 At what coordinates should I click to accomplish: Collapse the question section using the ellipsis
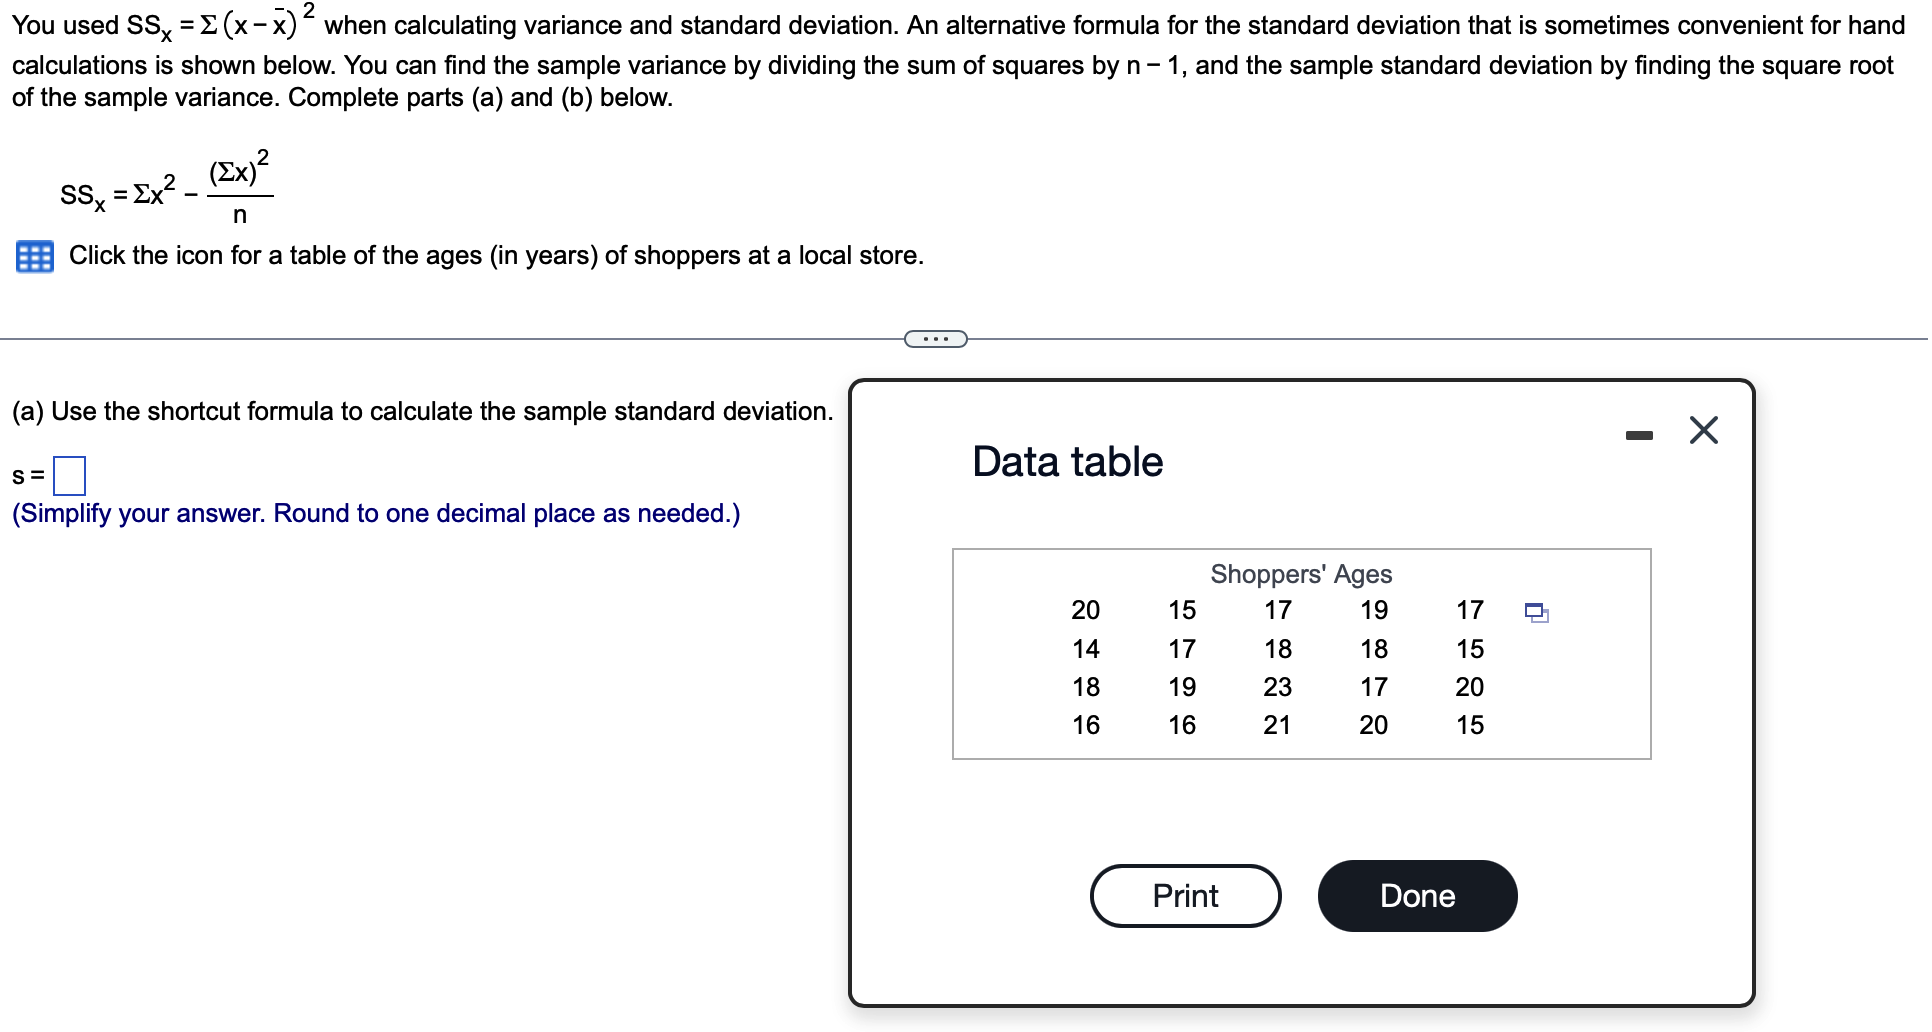(x=934, y=339)
